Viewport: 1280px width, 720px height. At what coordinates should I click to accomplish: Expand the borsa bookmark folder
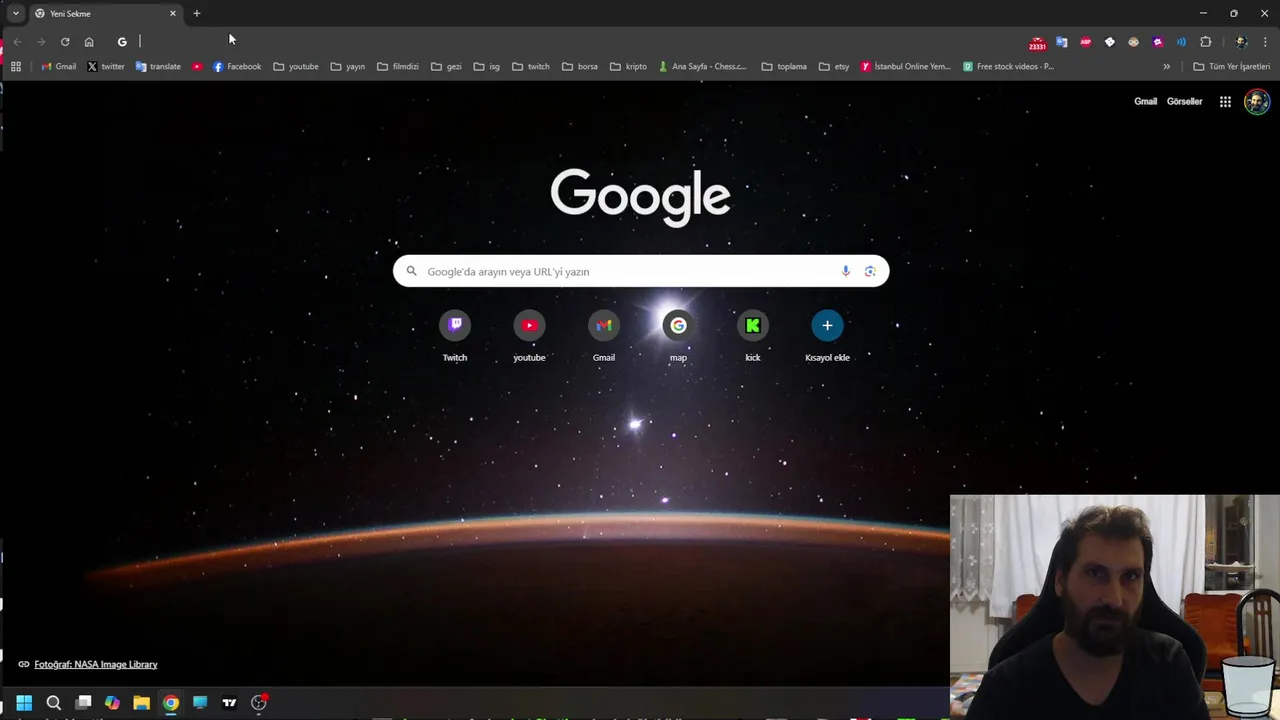580,67
